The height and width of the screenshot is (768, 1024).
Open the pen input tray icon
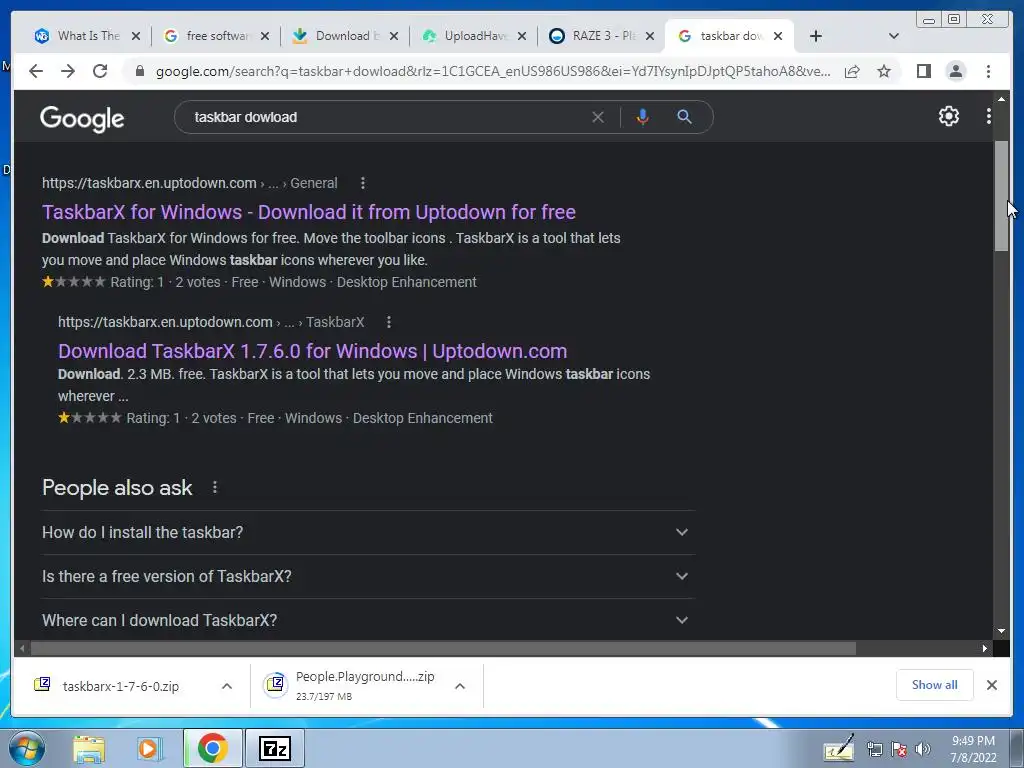(839, 748)
